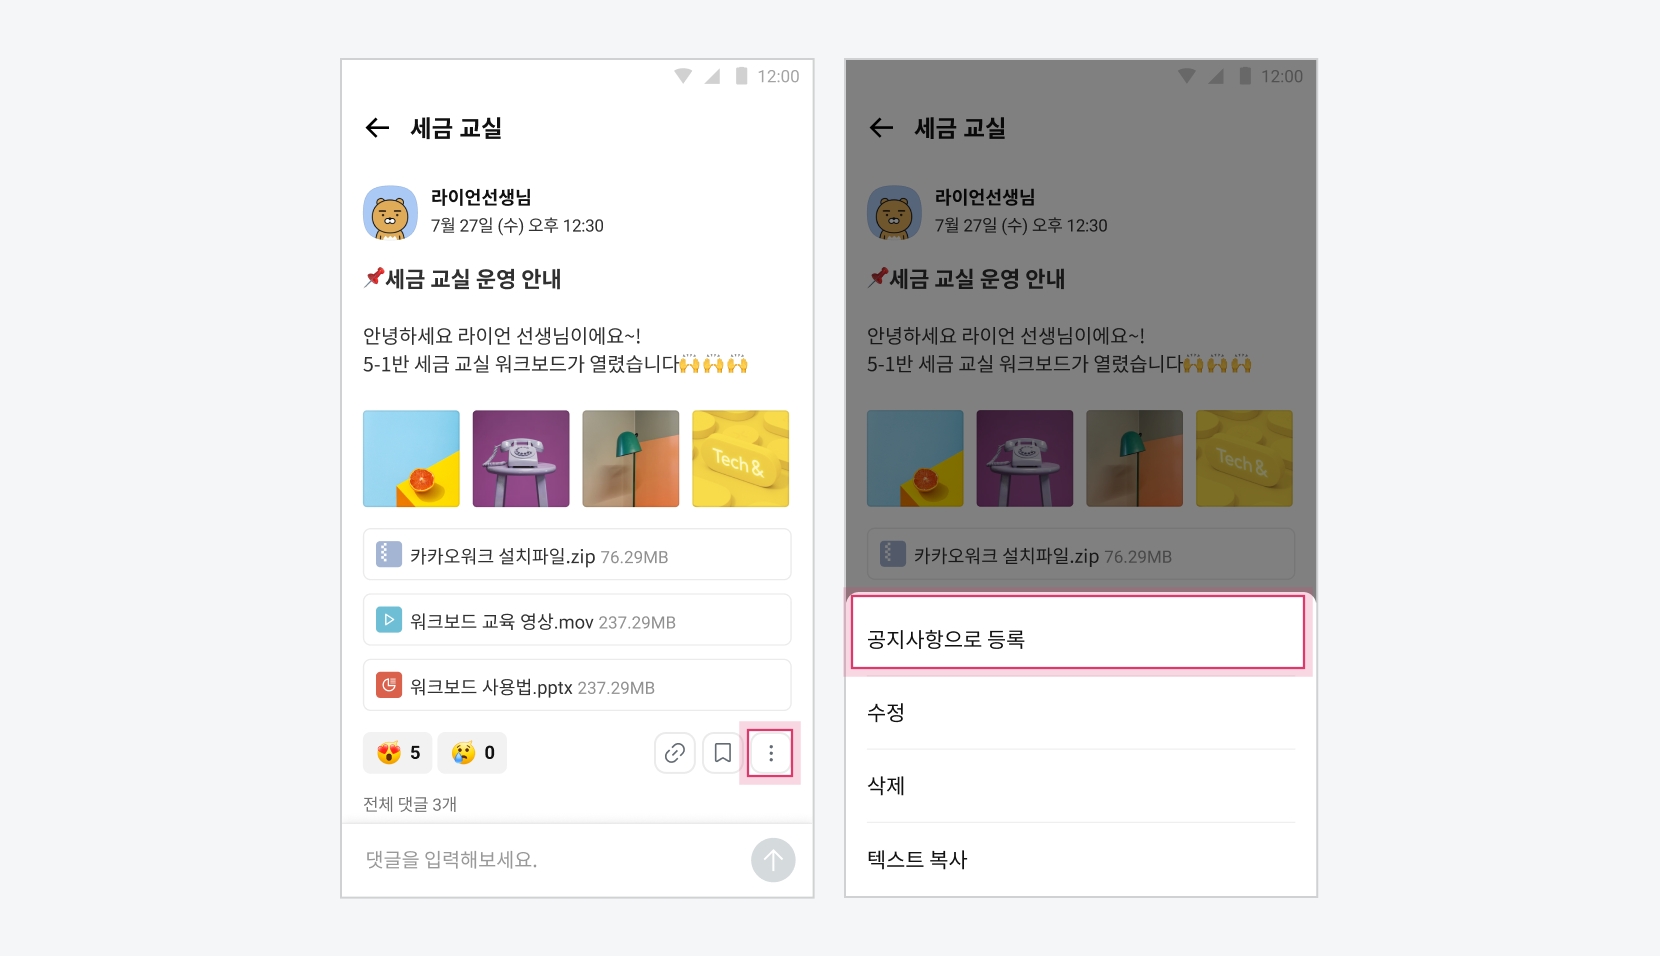Select 텍스트 복사 in the bottom sheet
Viewport: 1660px width, 956px height.
coord(1081,859)
